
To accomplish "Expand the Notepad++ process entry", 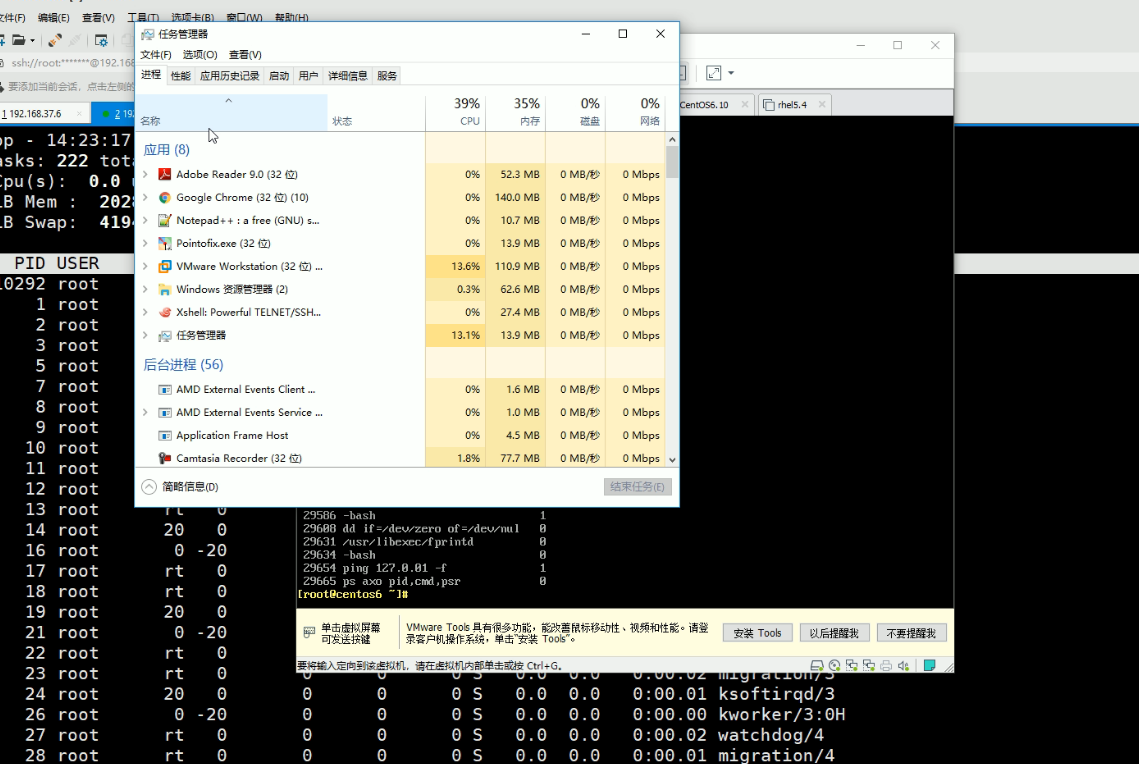I will pos(145,220).
